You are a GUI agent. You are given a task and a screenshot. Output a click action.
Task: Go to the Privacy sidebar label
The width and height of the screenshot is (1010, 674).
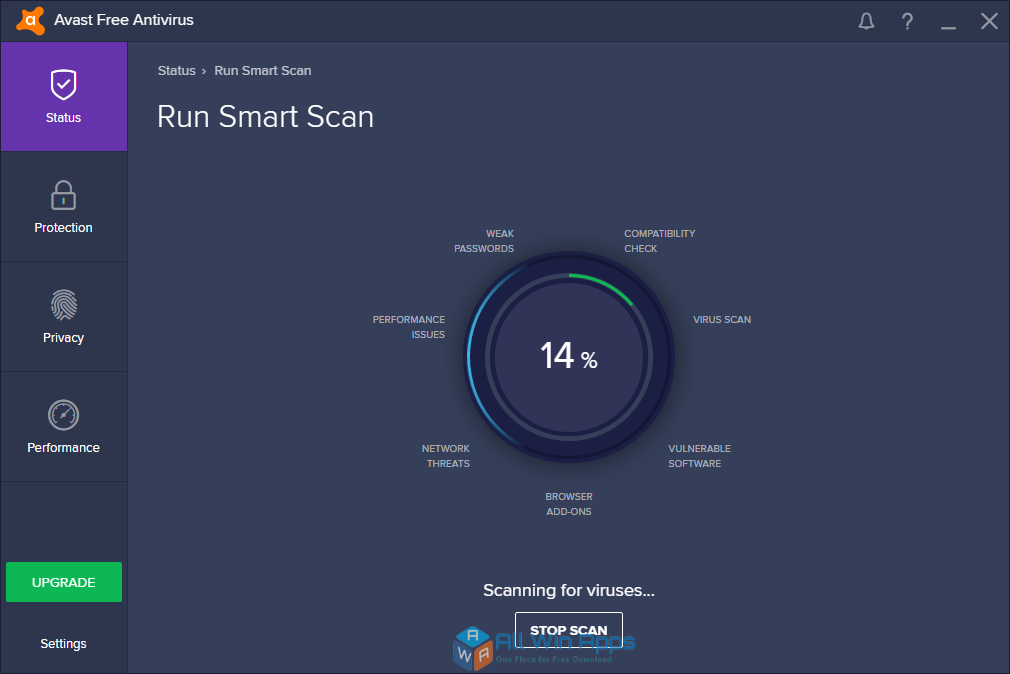63,338
